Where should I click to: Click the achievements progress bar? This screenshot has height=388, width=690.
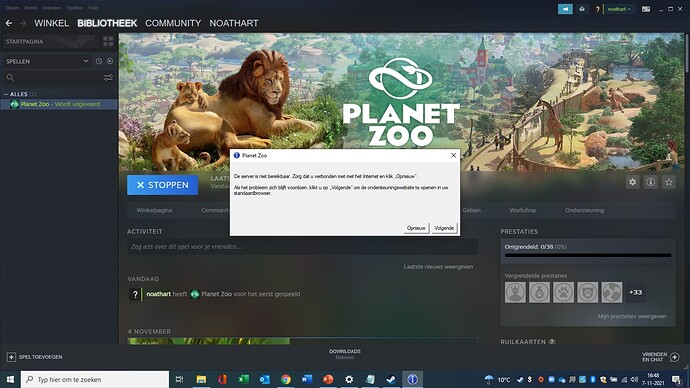pyautogui.click(x=588, y=255)
